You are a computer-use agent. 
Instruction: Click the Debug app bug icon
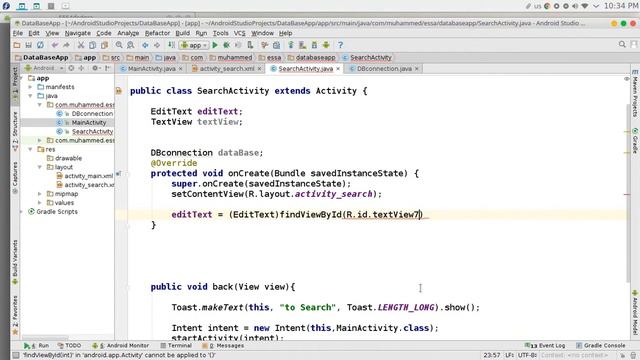pos(226,45)
